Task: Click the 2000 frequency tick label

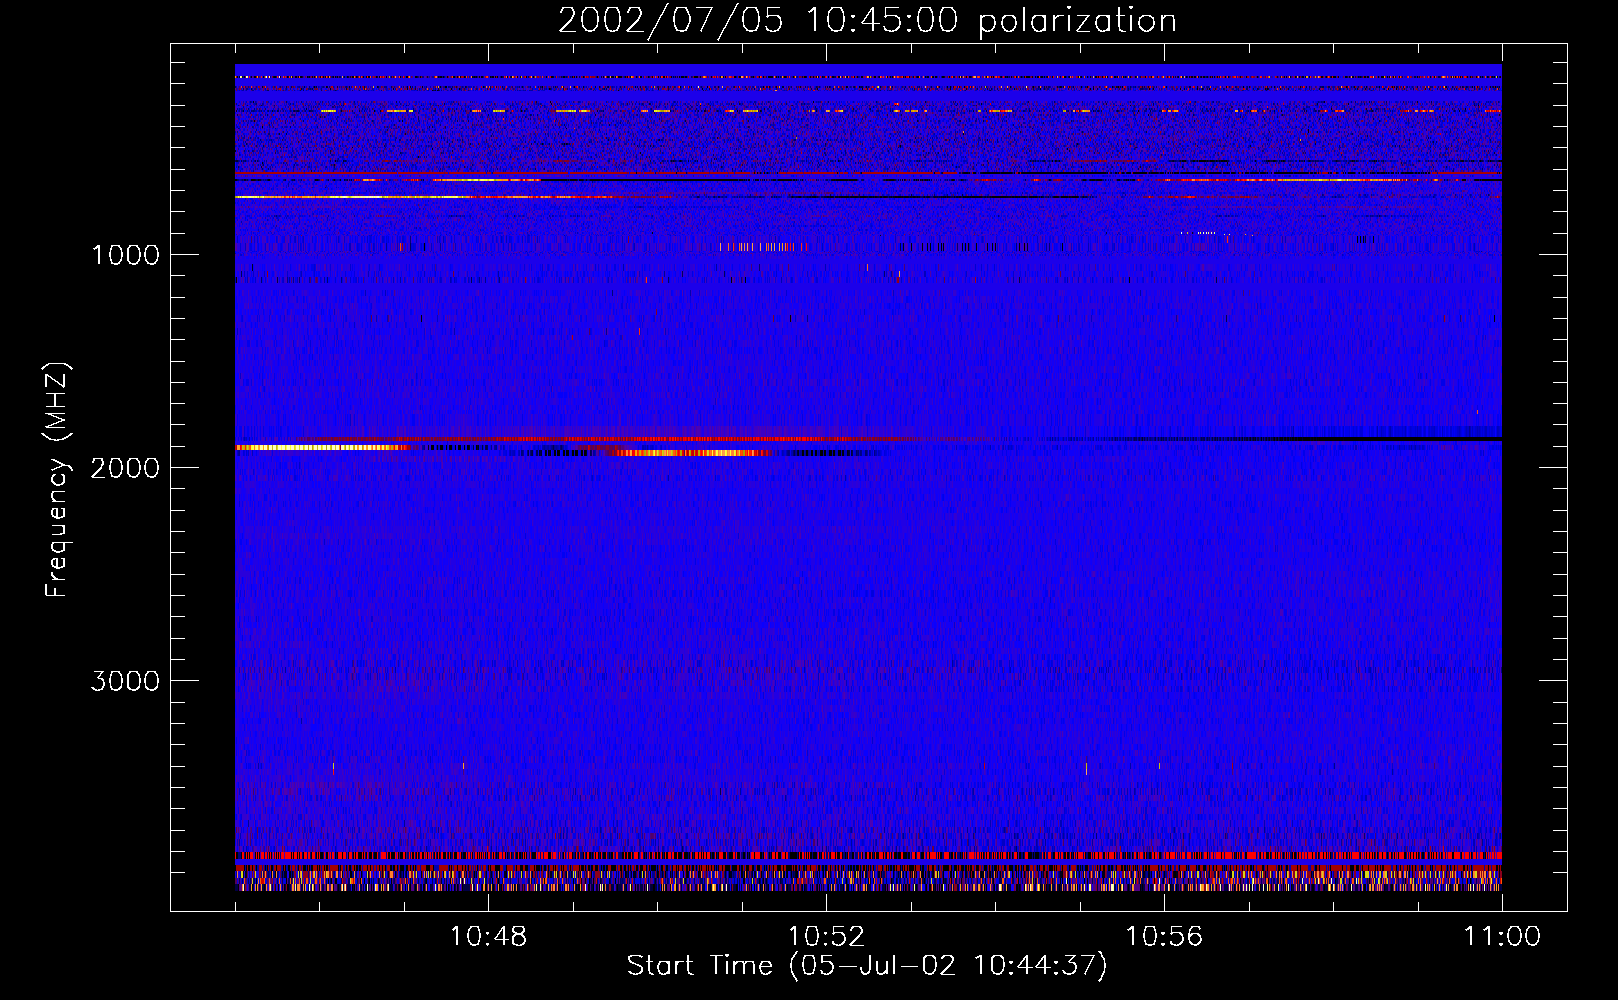Action: coord(125,468)
